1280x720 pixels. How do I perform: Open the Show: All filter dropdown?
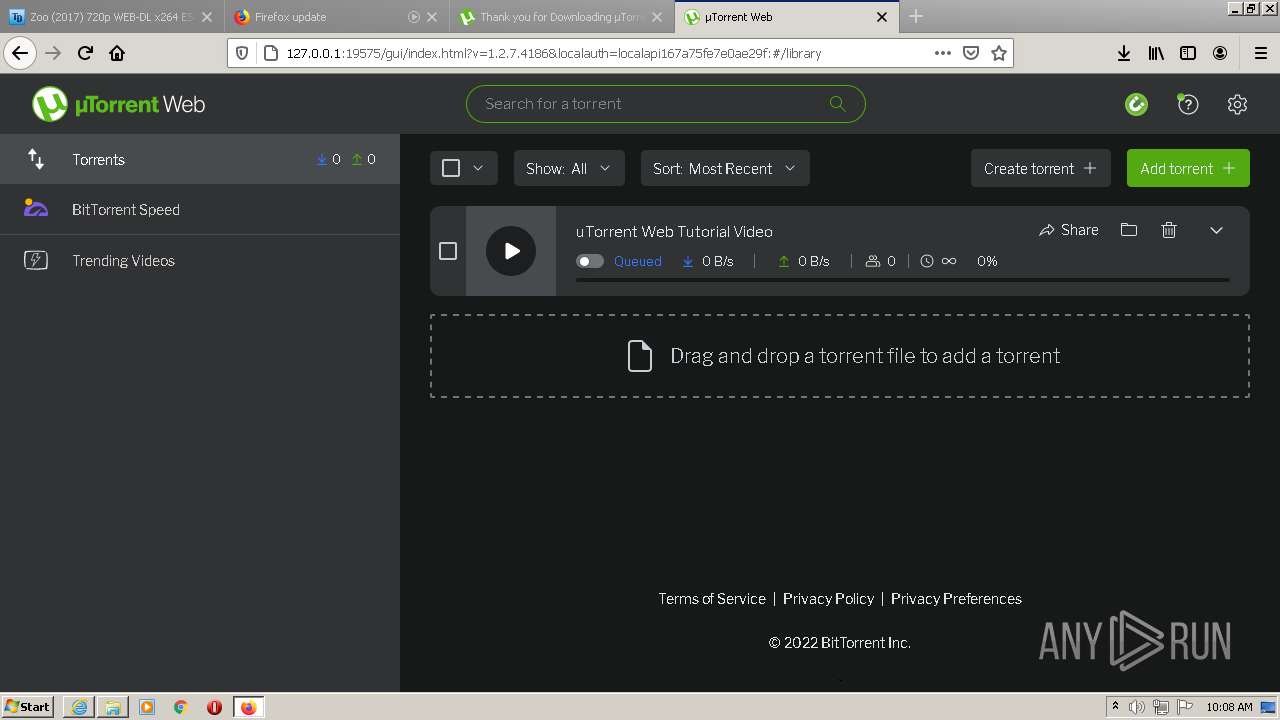(x=569, y=168)
